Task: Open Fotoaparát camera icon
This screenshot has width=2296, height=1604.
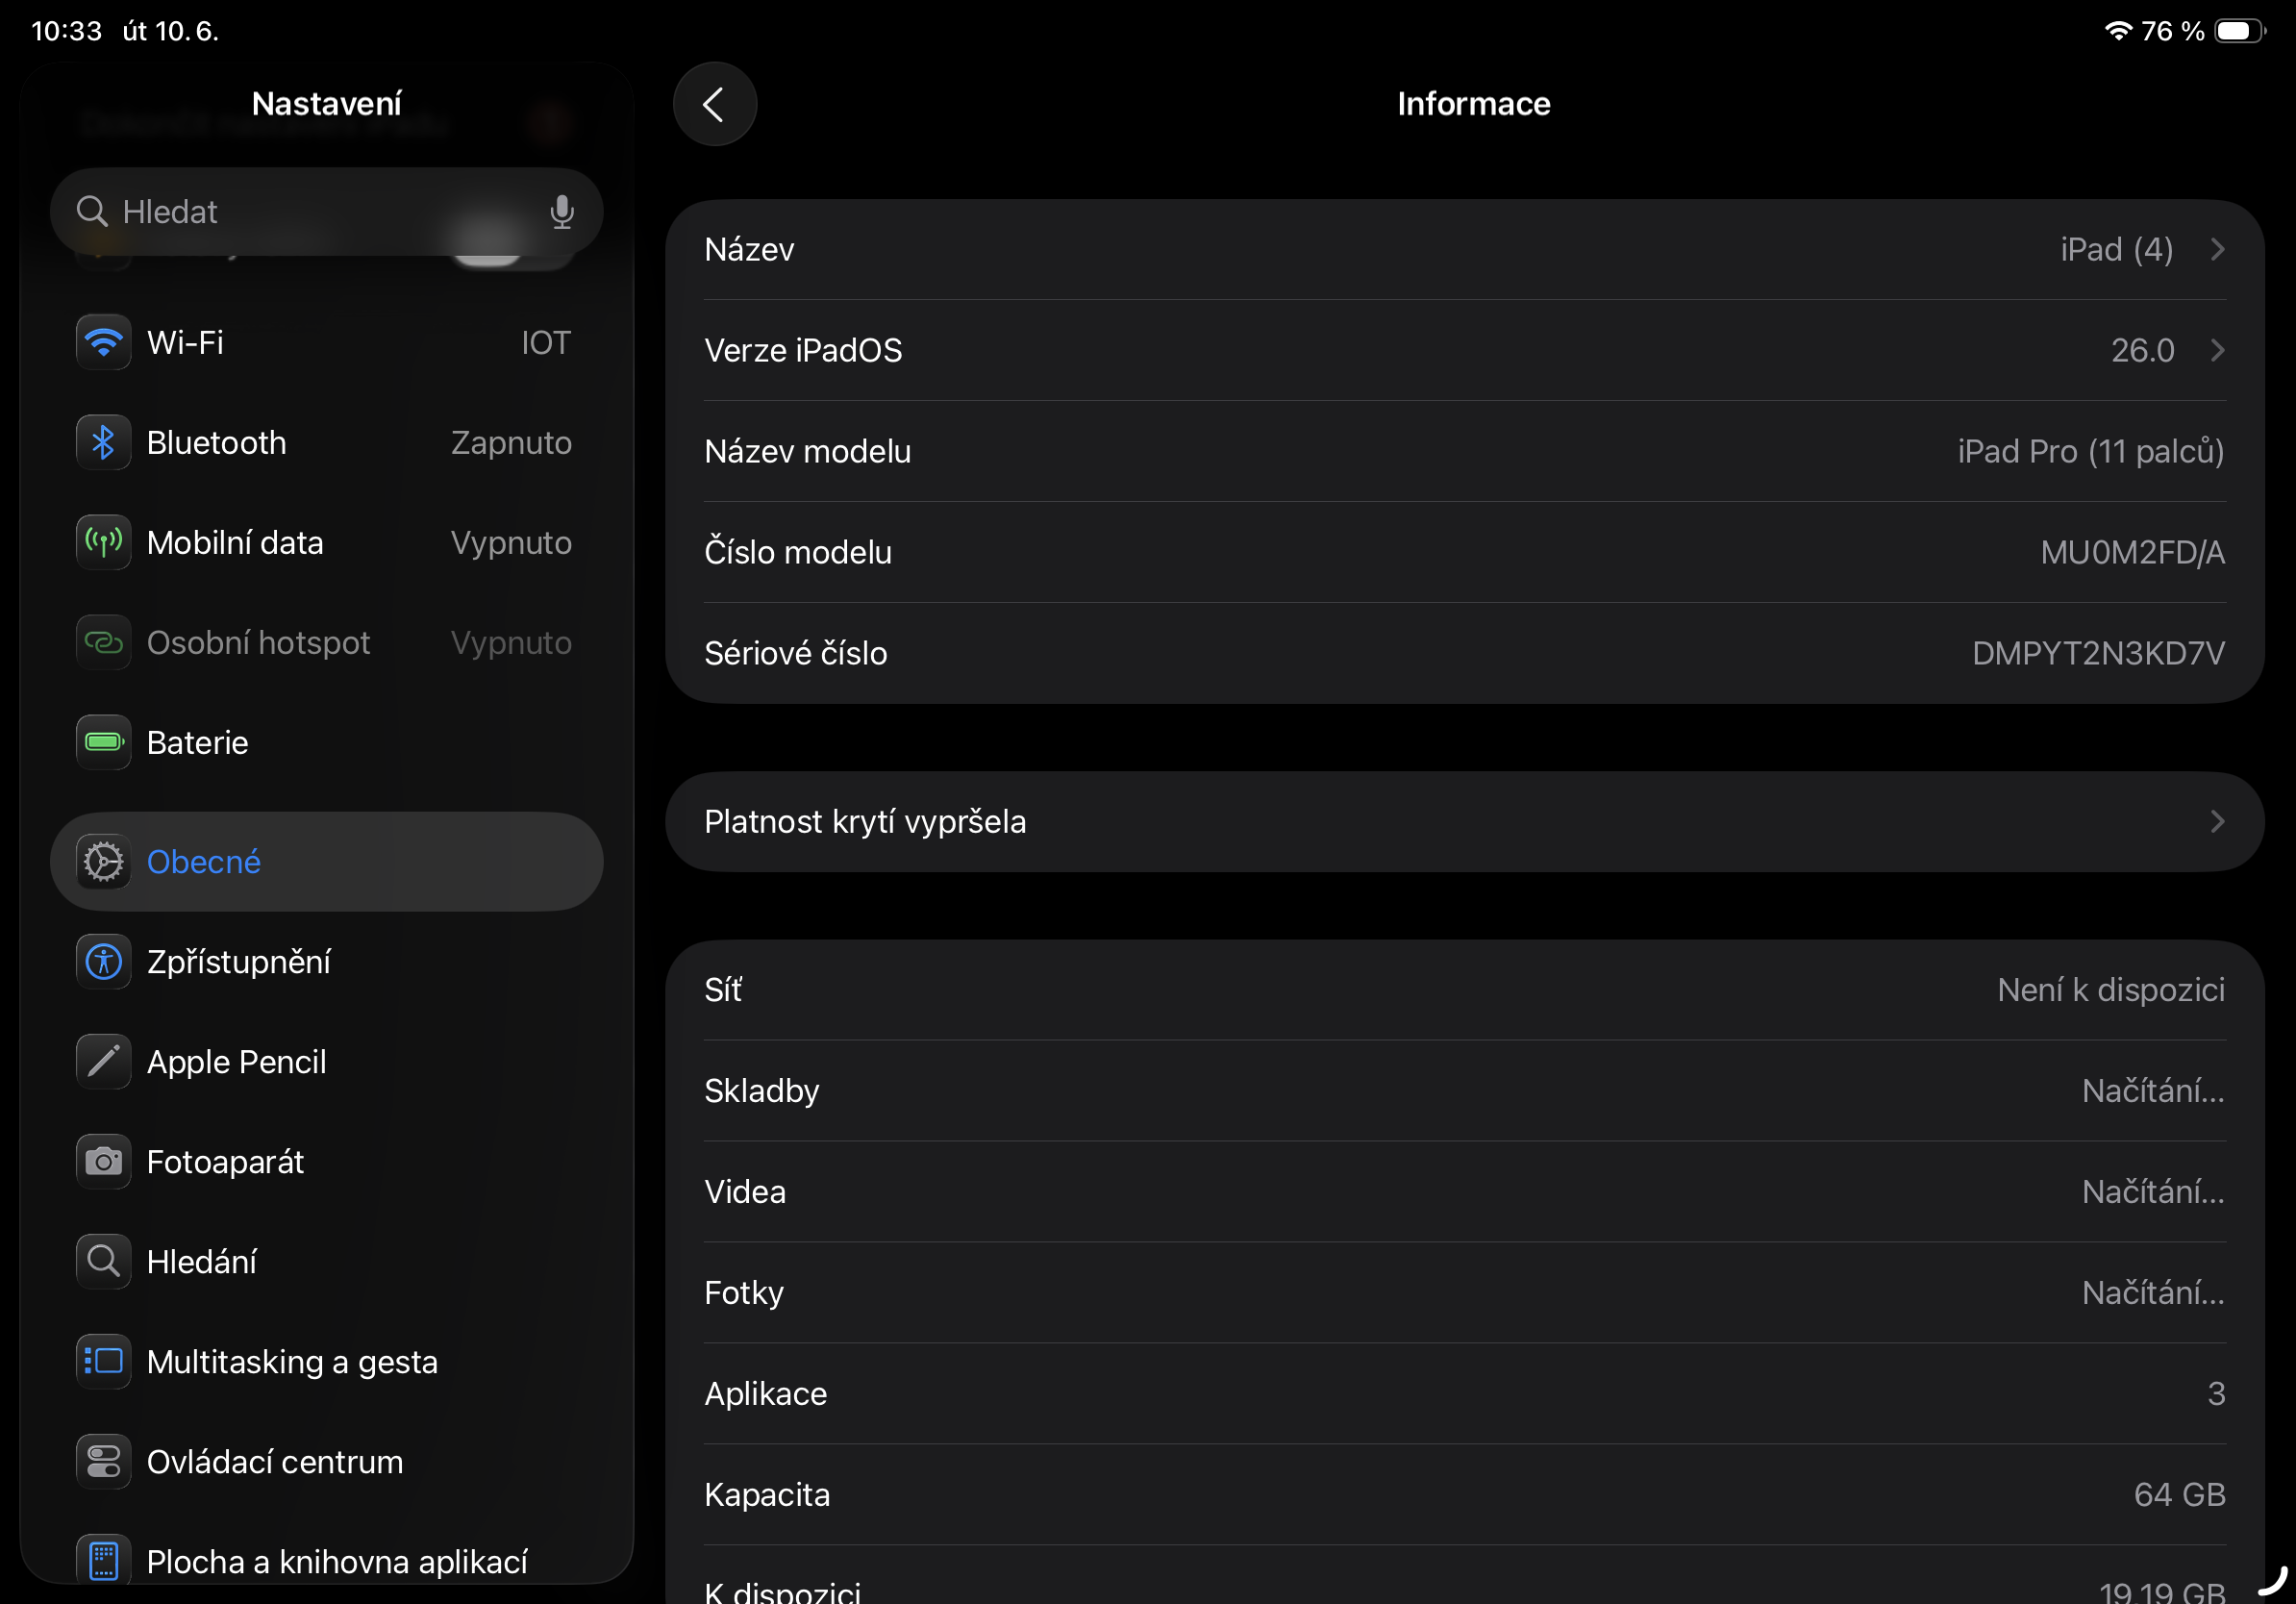Action: [103, 1161]
